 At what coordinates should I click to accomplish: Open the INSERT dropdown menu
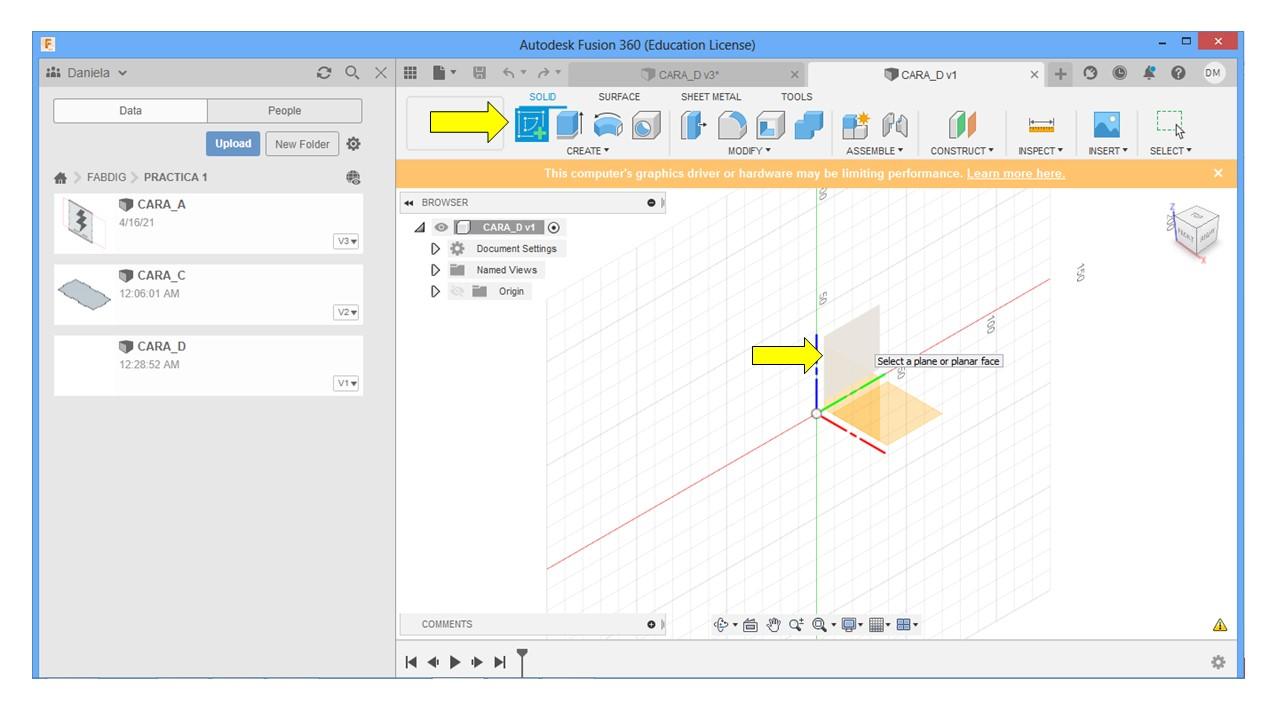click(1108, 151)
